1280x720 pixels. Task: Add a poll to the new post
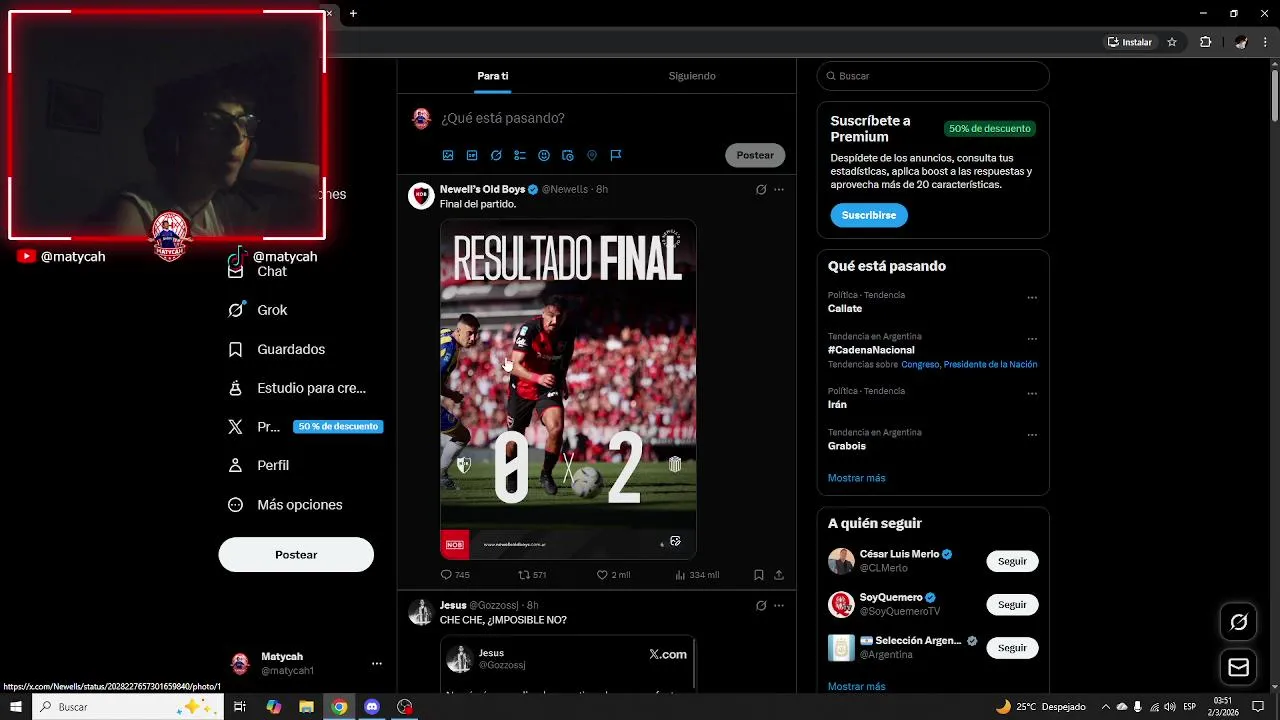520,155
